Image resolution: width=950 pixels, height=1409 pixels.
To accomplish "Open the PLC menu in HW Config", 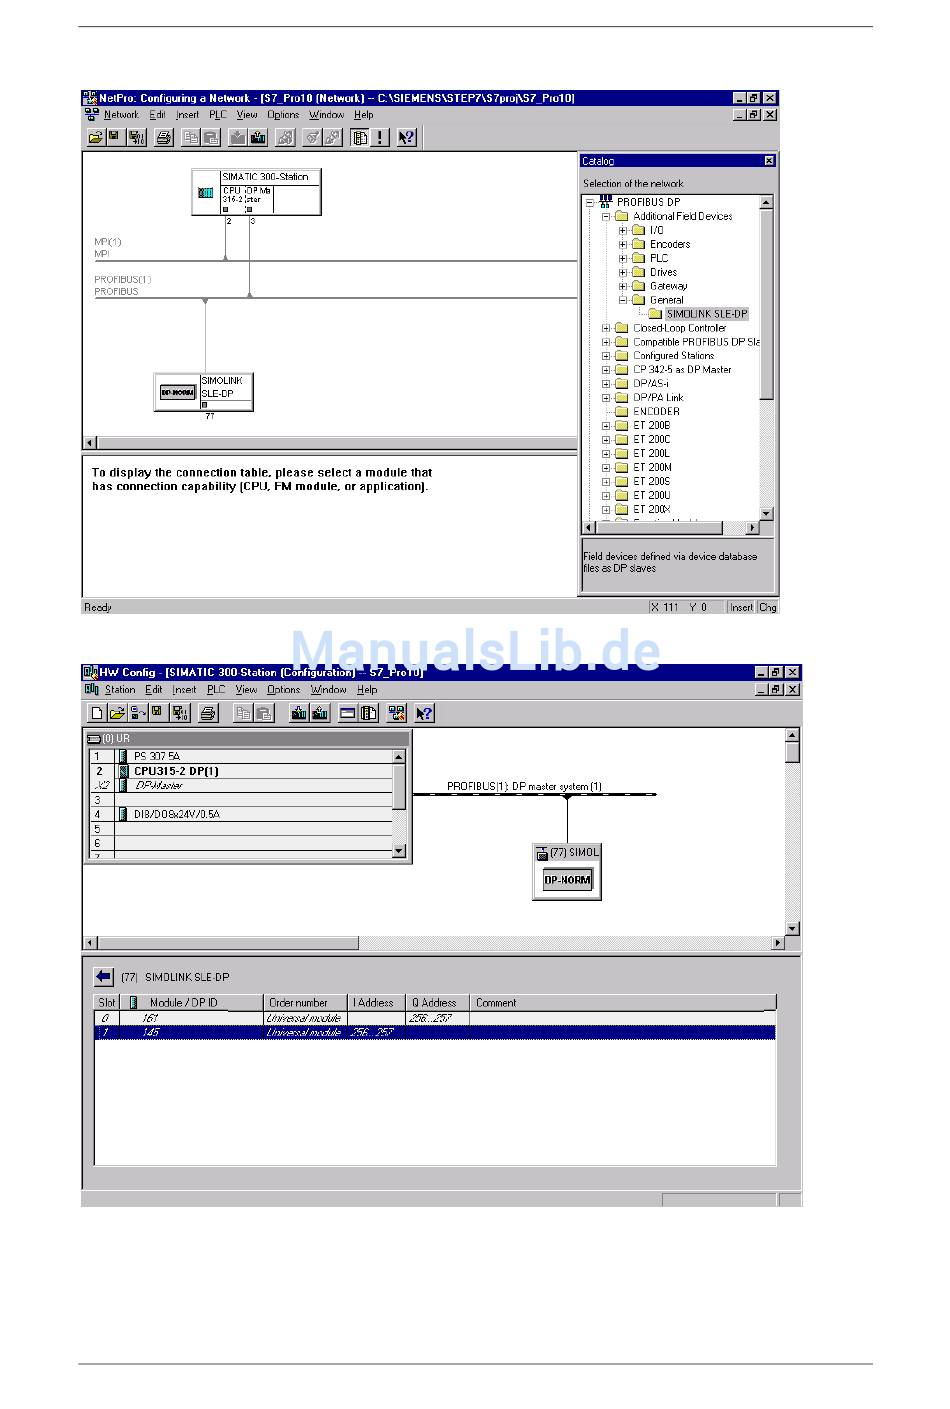I will tap(216, 690).
